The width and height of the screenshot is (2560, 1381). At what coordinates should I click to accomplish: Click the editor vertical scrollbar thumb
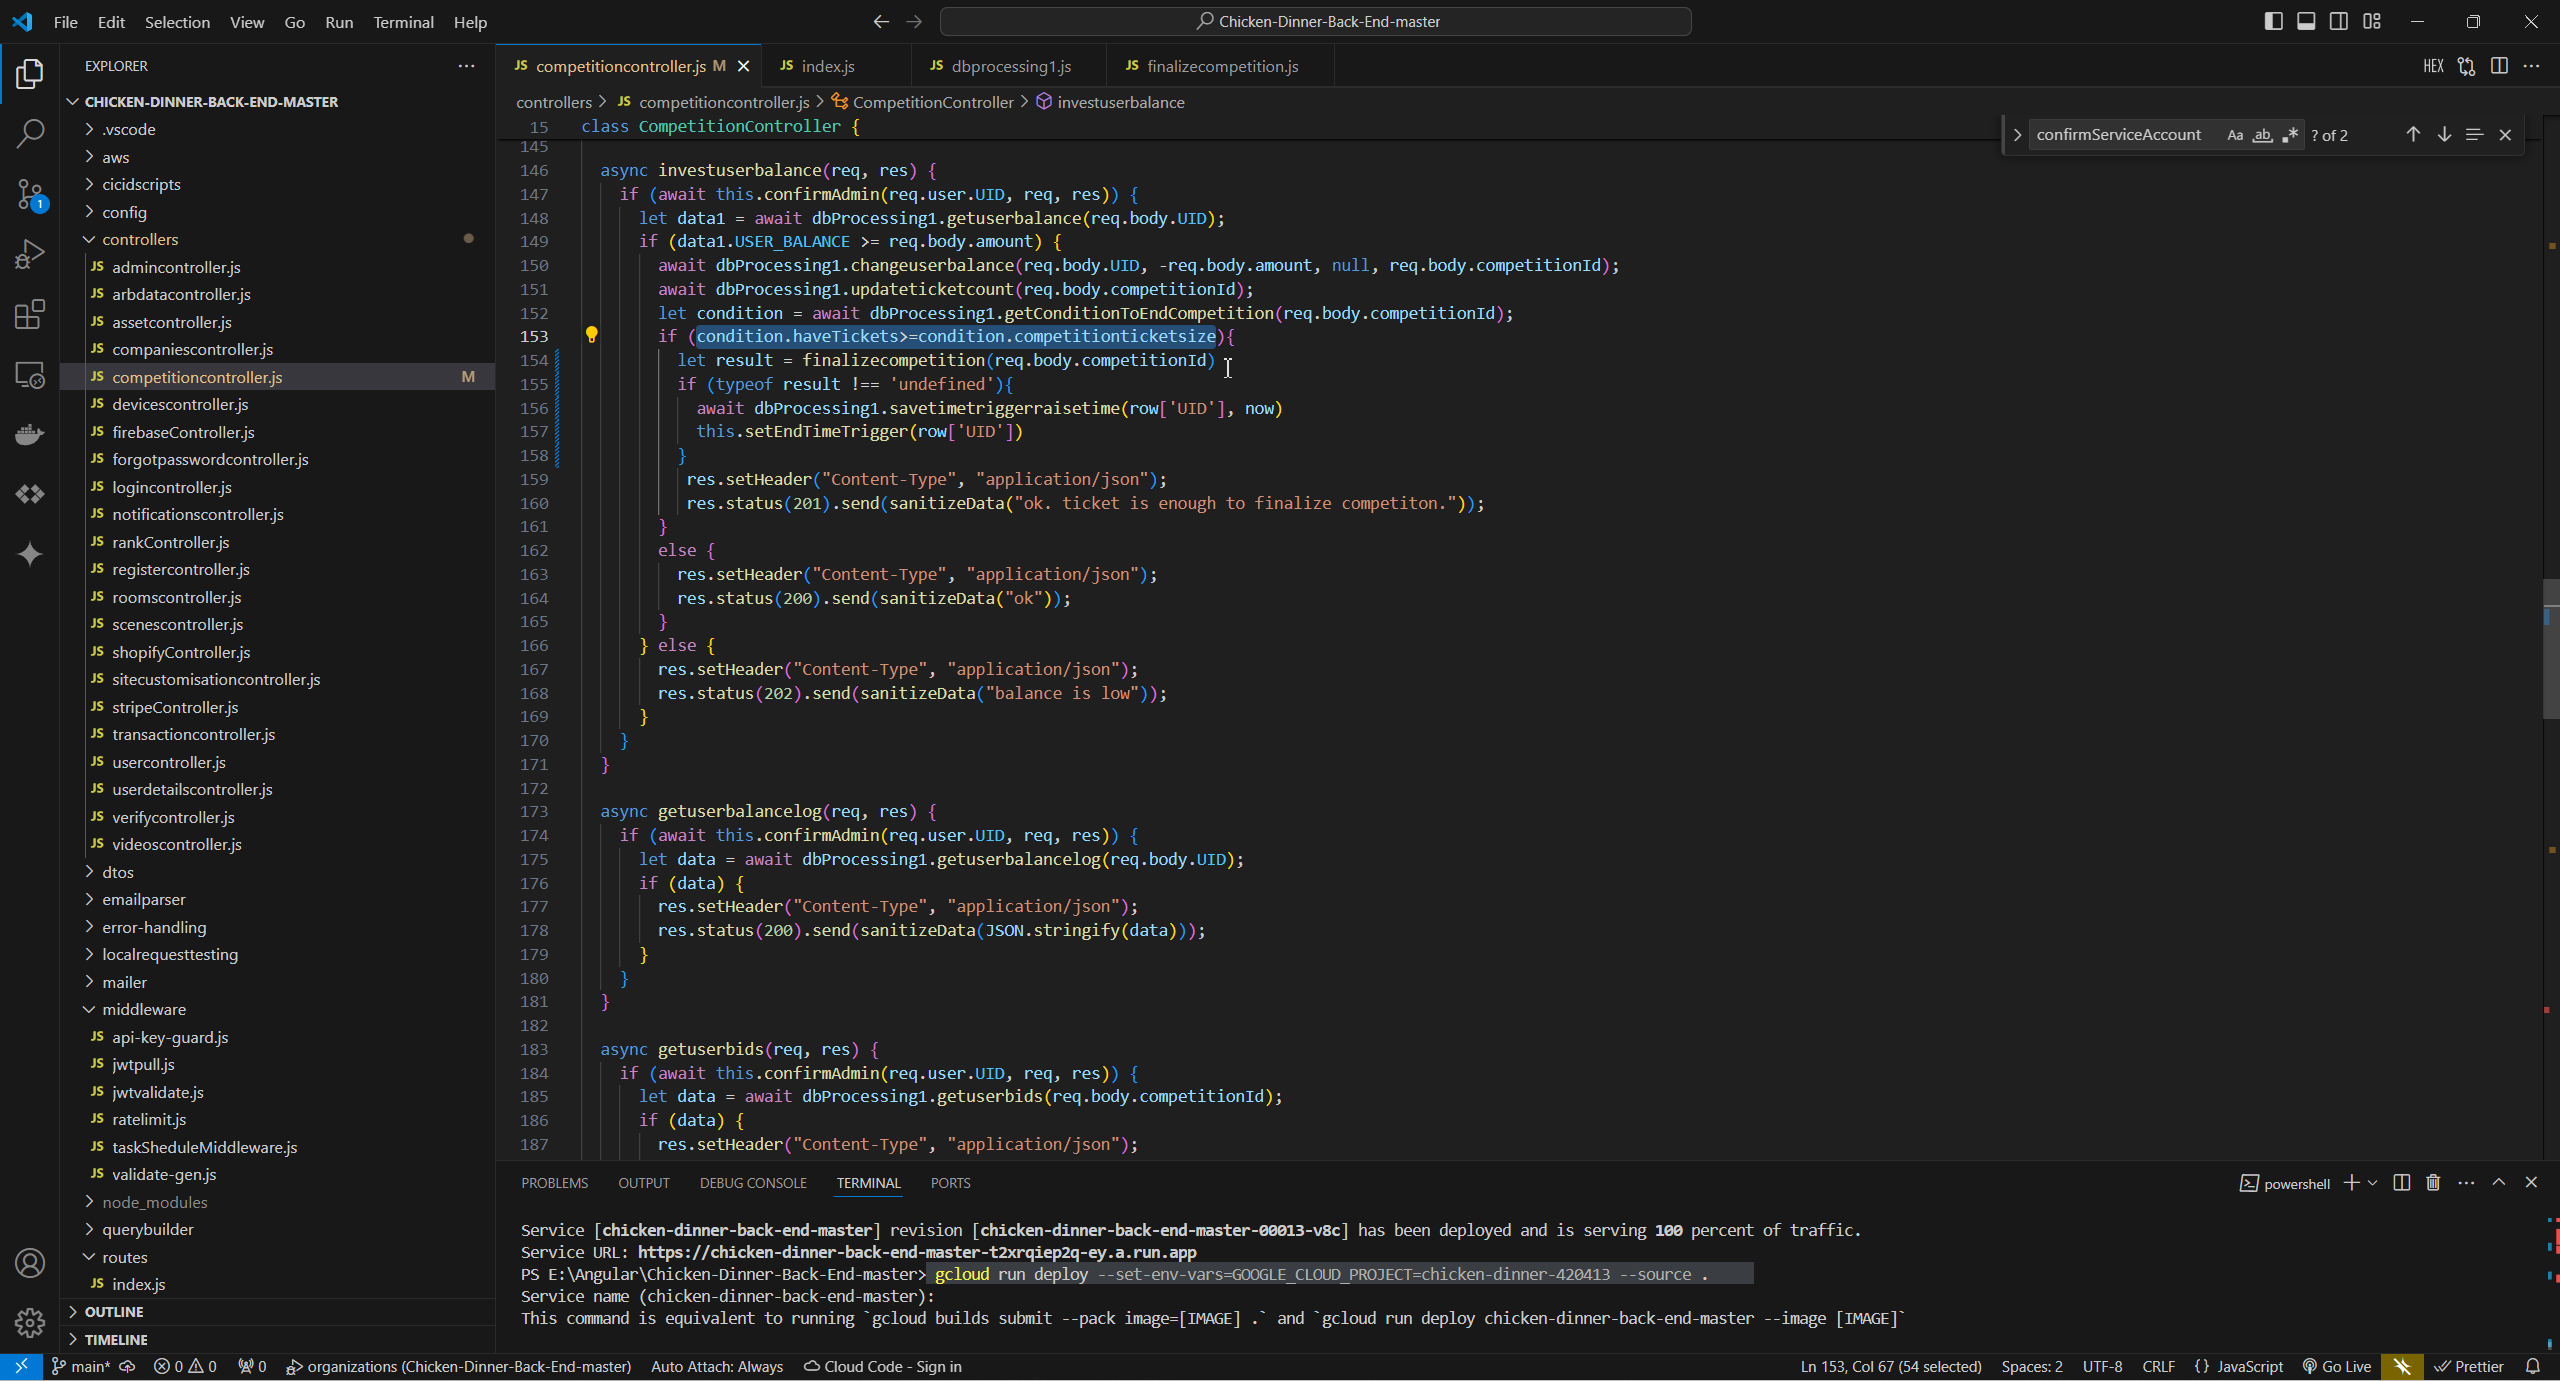[x=2550, y=648]
